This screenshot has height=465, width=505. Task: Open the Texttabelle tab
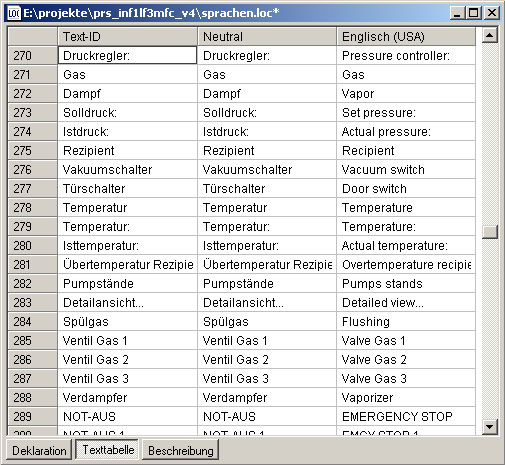108,450
